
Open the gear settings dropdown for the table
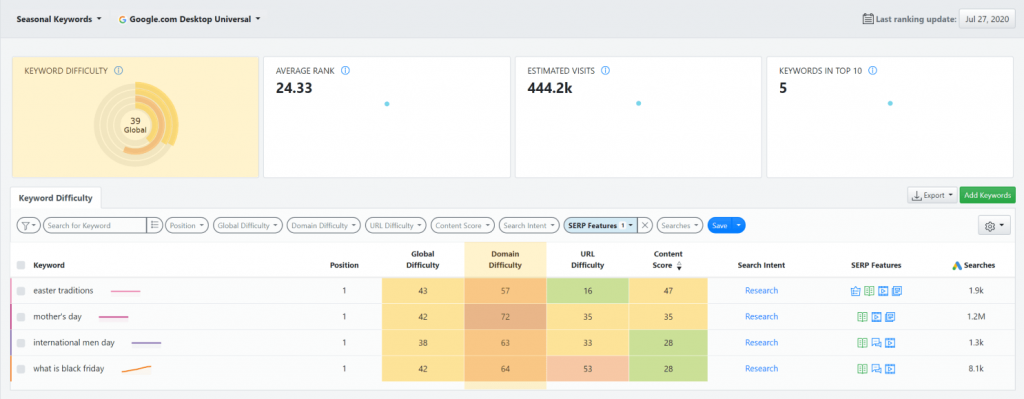(x=995, y=225)
